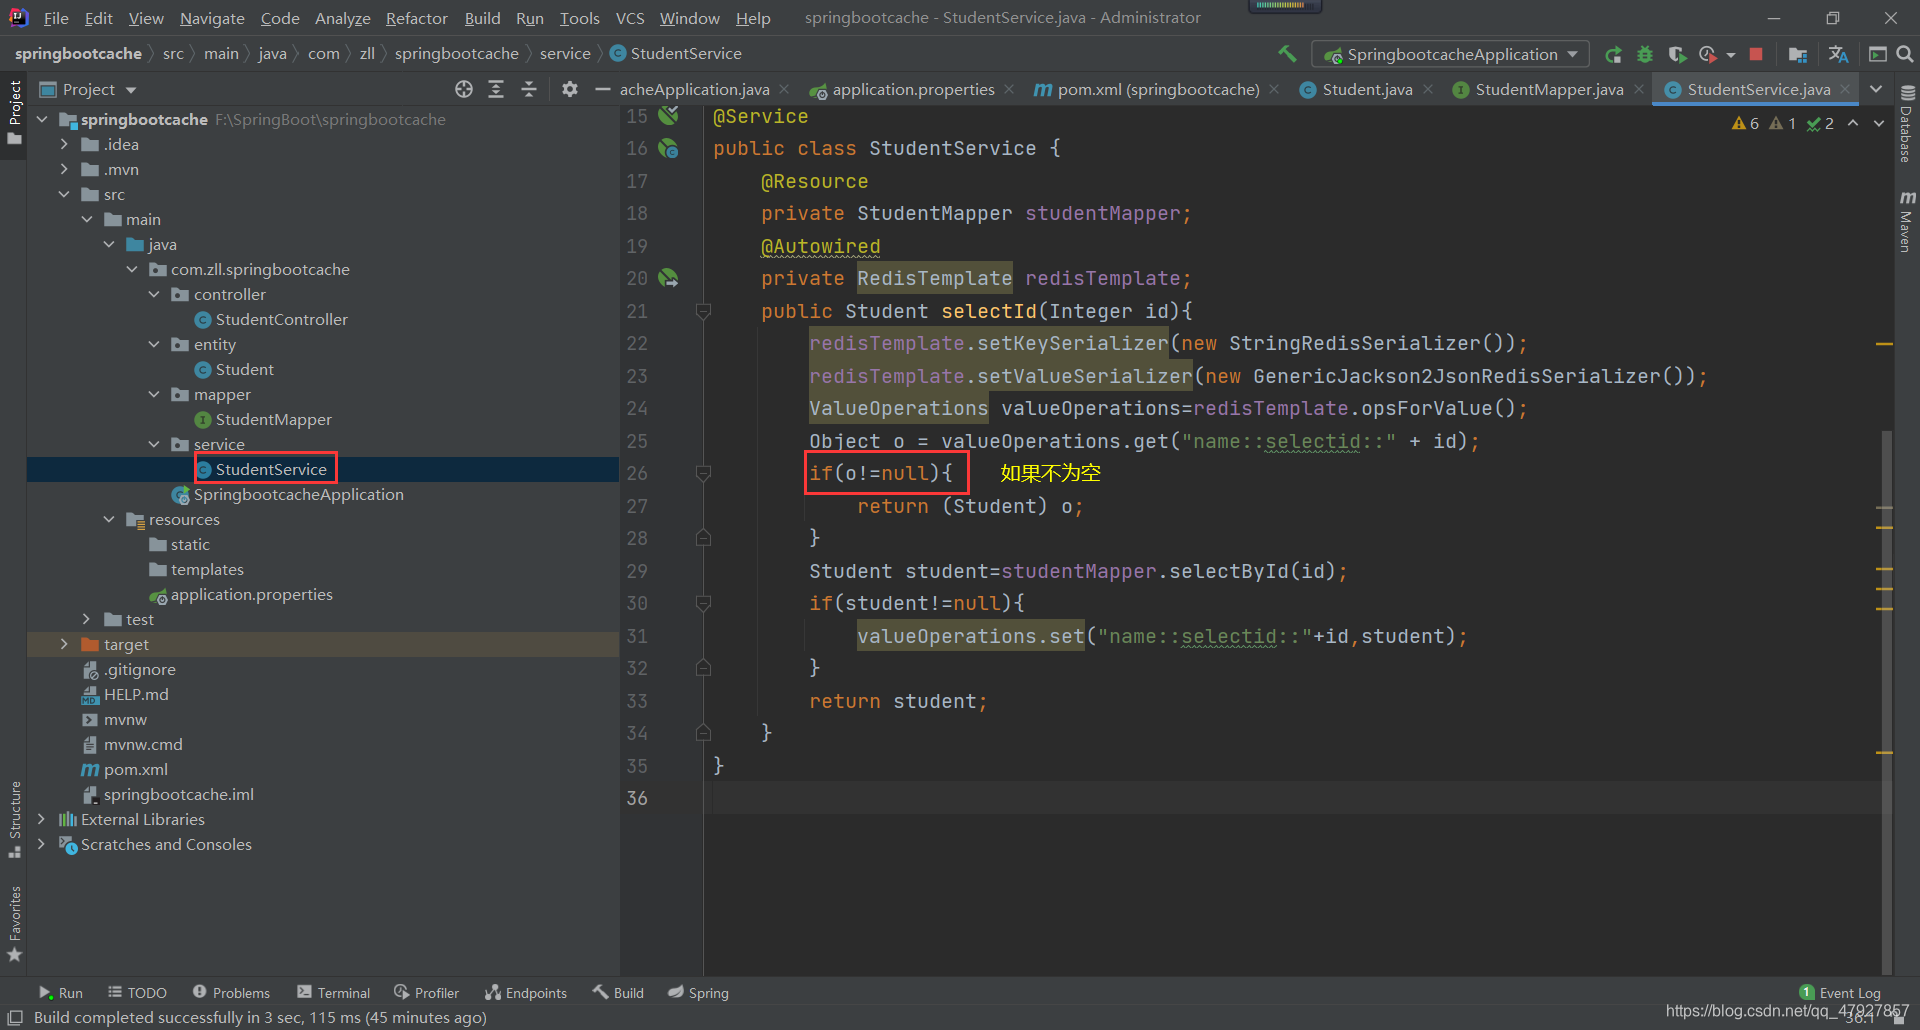Viewport: 1920px width, 1030px height.
Task: Click the red Stop button
Action: 1756,54
